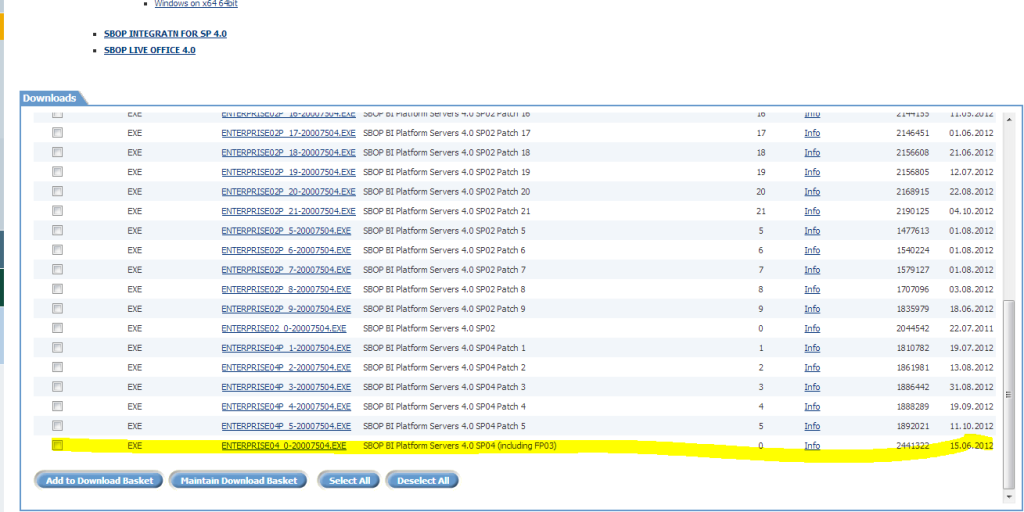Click the Deselect All button
Image resolution: width=1024 pixels, height=512 pixels.
click(x=423, y=481)
